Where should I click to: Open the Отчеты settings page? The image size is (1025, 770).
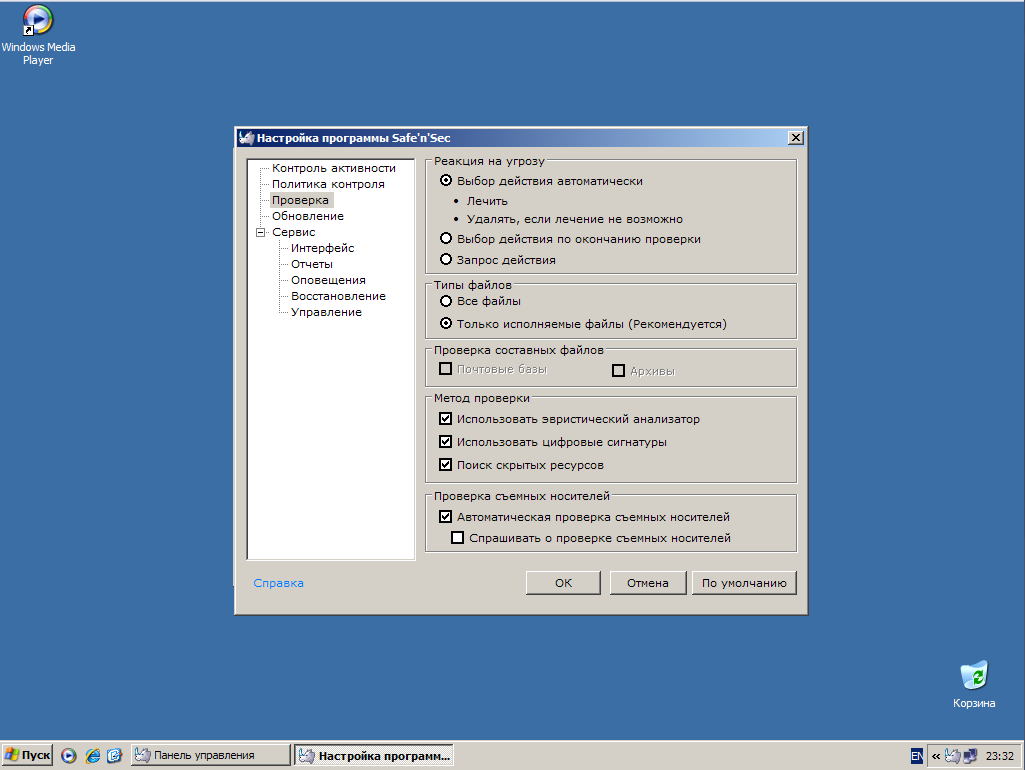pos(312,264)
